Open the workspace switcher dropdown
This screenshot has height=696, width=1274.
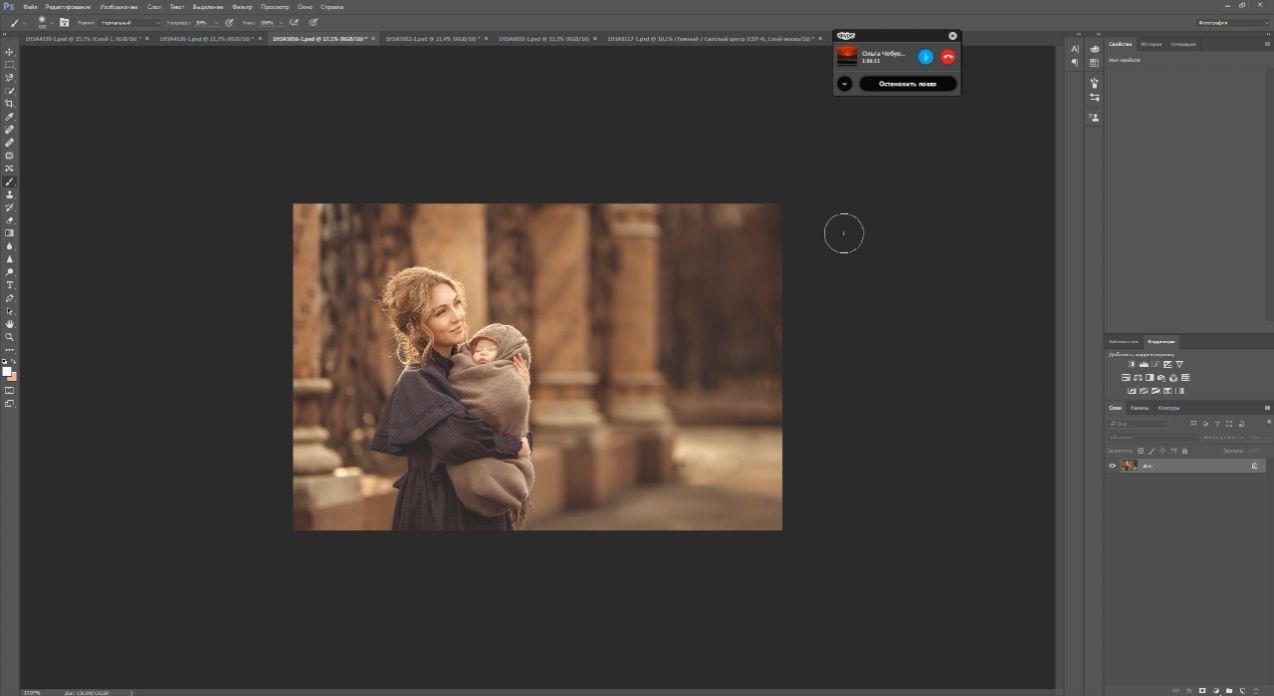pyautogui.click(x=1232, y=22)
